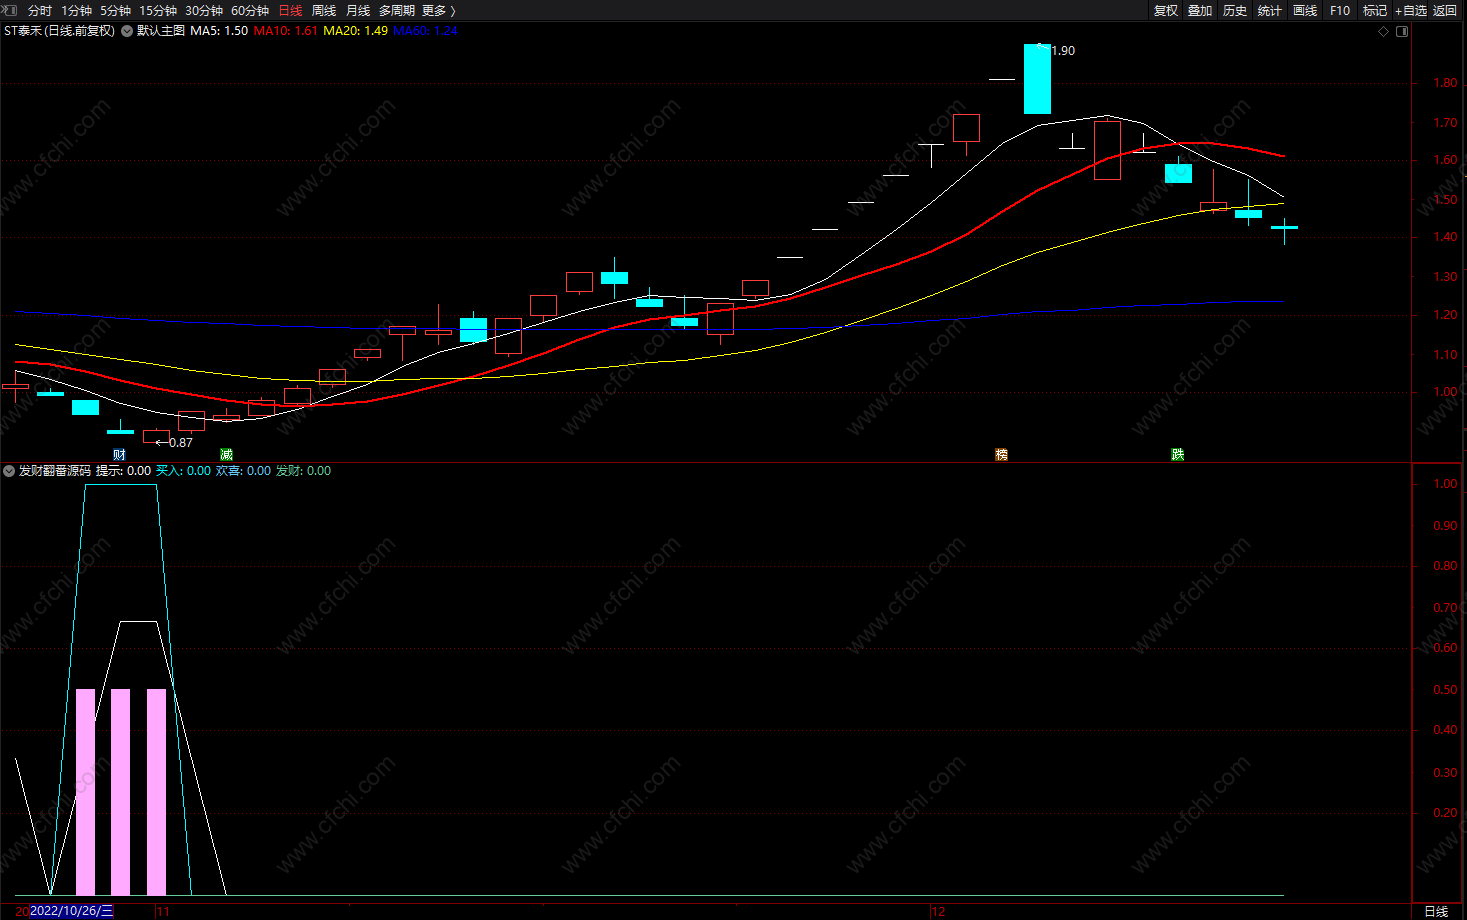Click the 减 event marker
The height and width of the screenshot is (920, 1467).
coord(227,455)
